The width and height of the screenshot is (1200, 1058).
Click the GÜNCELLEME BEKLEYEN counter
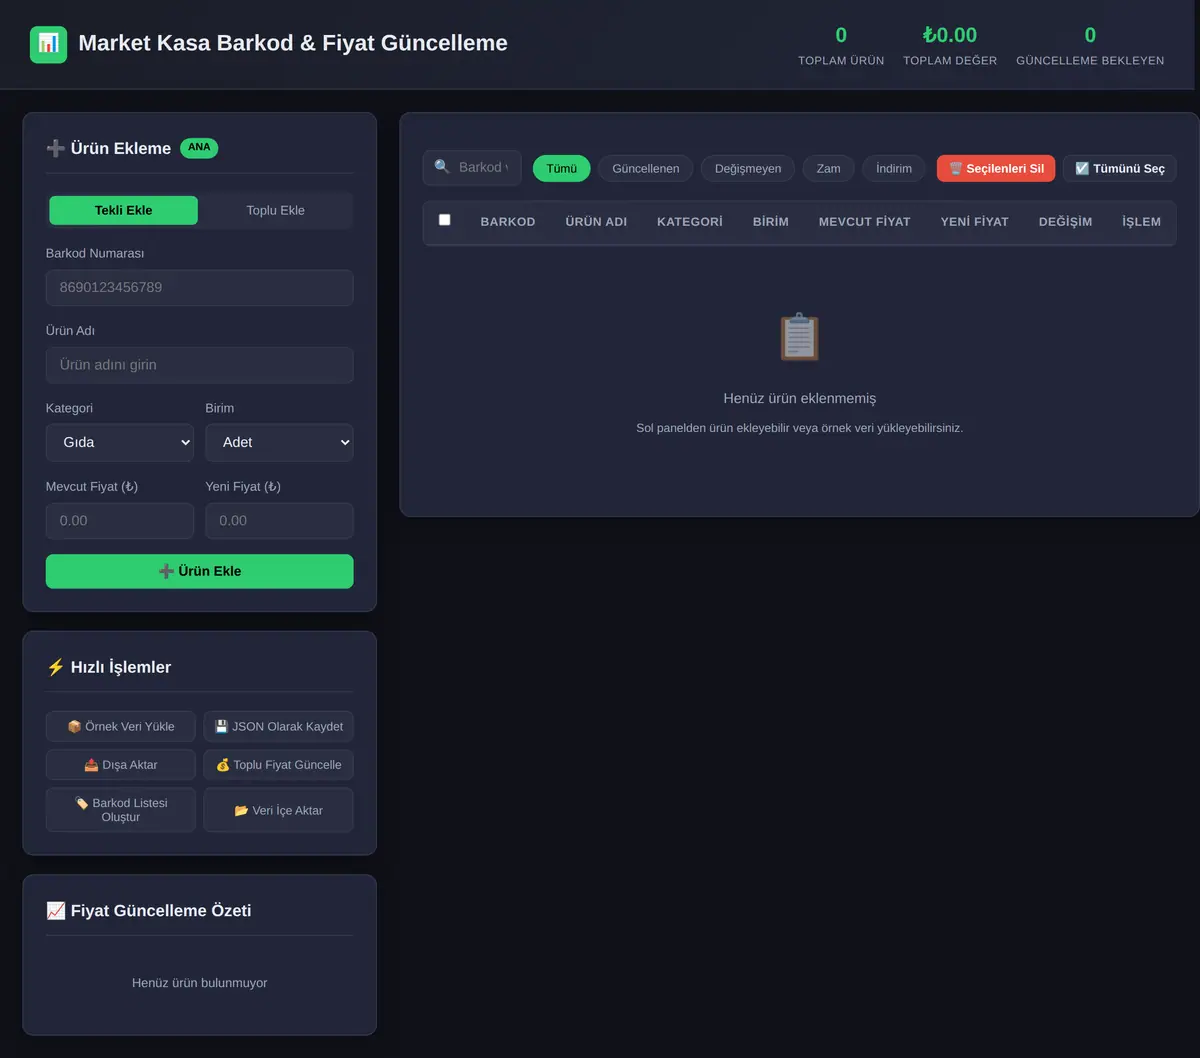coord(1090,46)
